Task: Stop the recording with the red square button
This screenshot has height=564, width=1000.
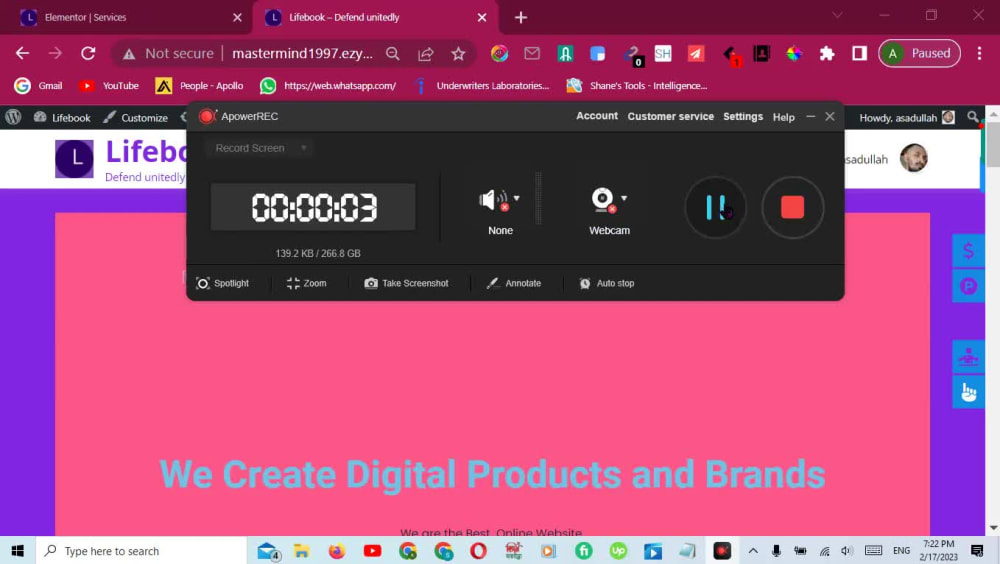Action: (792, 207)
